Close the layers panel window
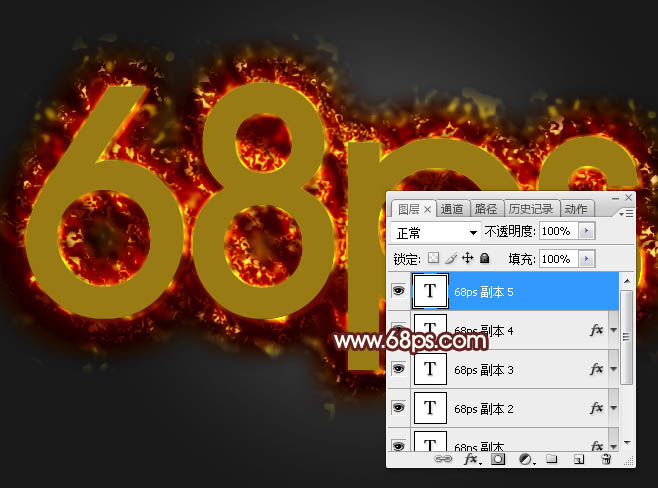658x488 pixels. [x=628, y=197]
